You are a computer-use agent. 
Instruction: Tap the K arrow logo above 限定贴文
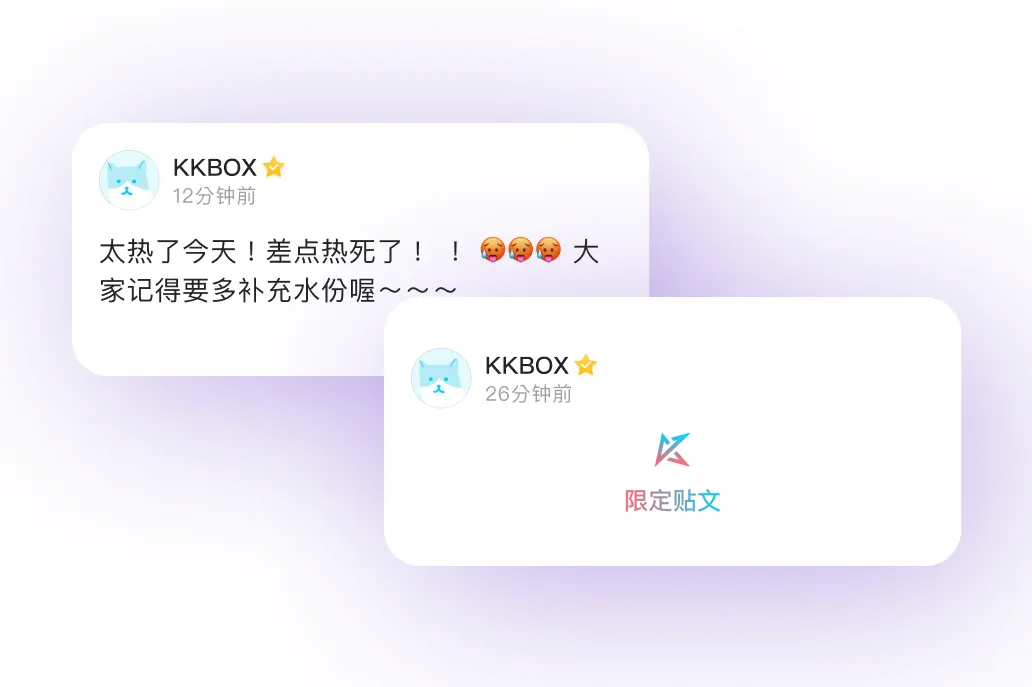coord(672,449)
